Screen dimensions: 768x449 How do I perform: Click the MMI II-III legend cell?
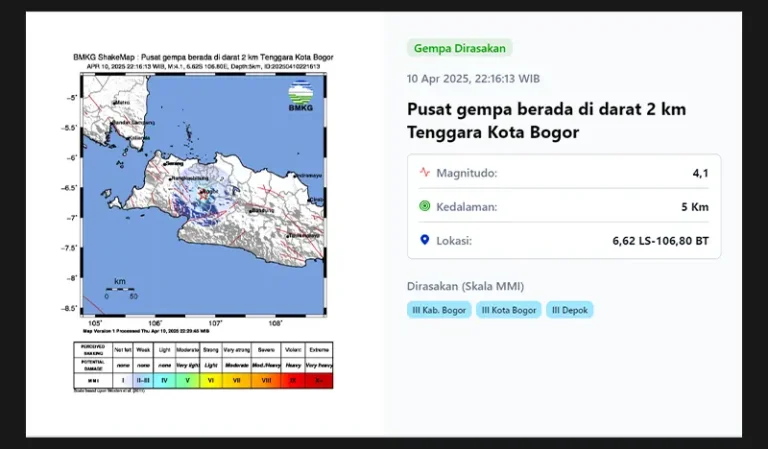click(x=143, y=380)
